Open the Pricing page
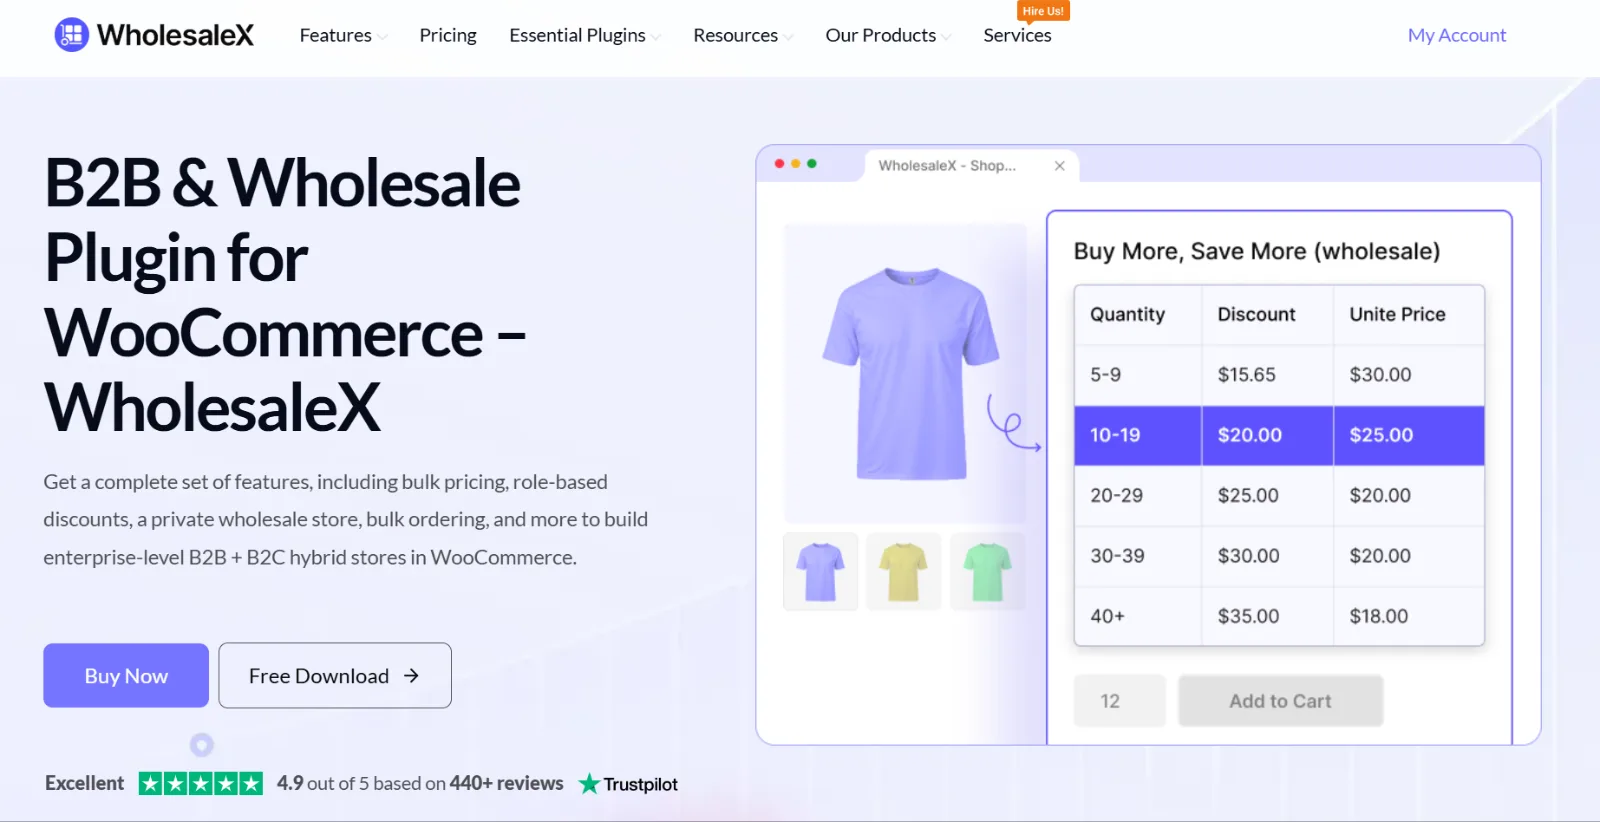Viewport: 1600px width, 822px height. tap(448, 35)
